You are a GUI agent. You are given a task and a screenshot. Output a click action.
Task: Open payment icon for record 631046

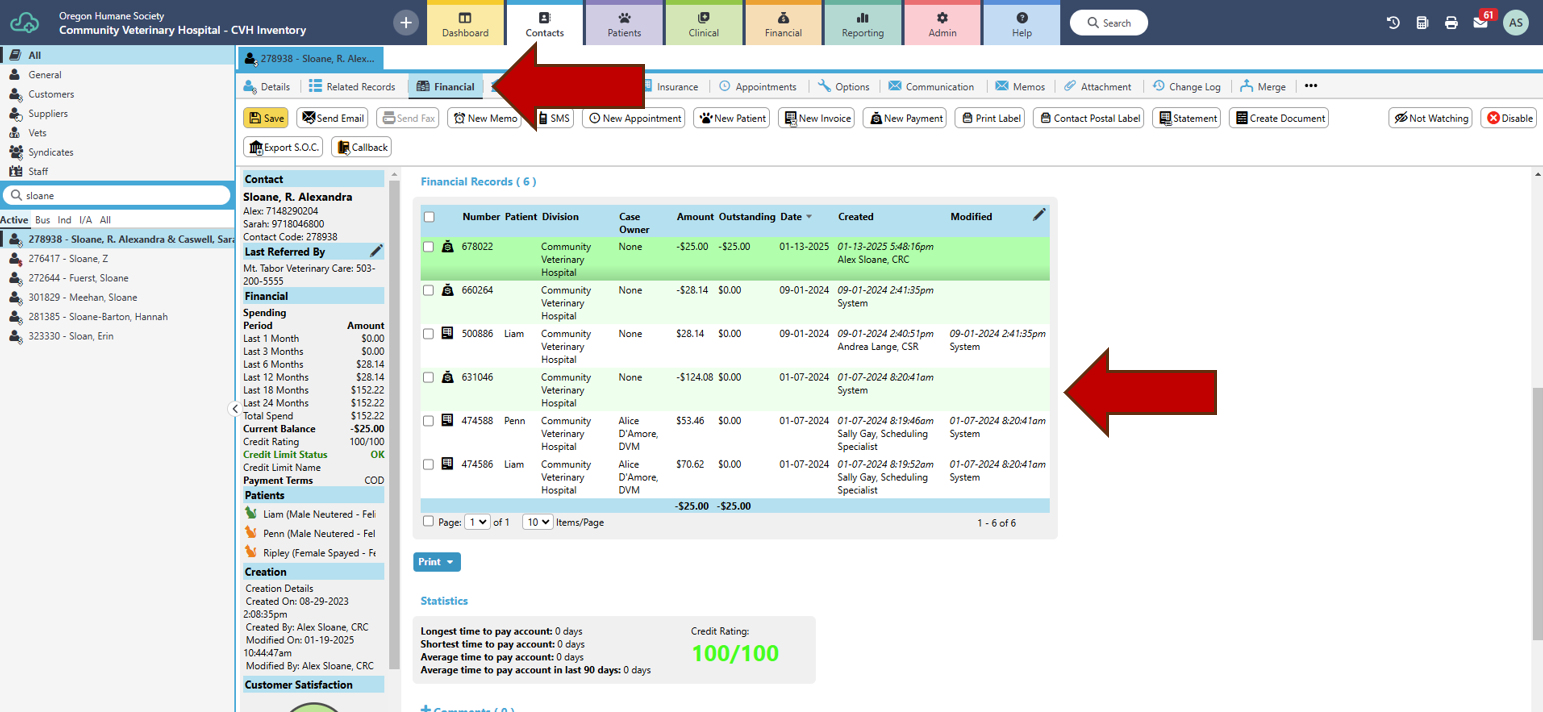447,377
